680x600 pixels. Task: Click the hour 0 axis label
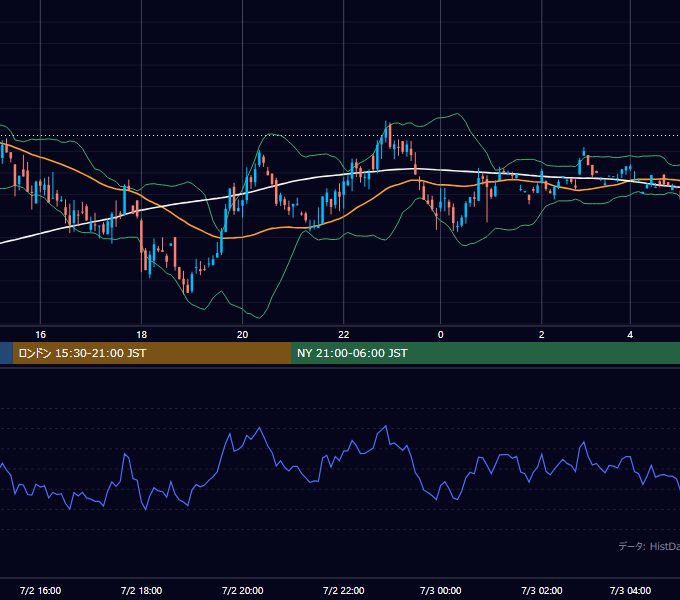pyautogui.click(x=441, y=335)
